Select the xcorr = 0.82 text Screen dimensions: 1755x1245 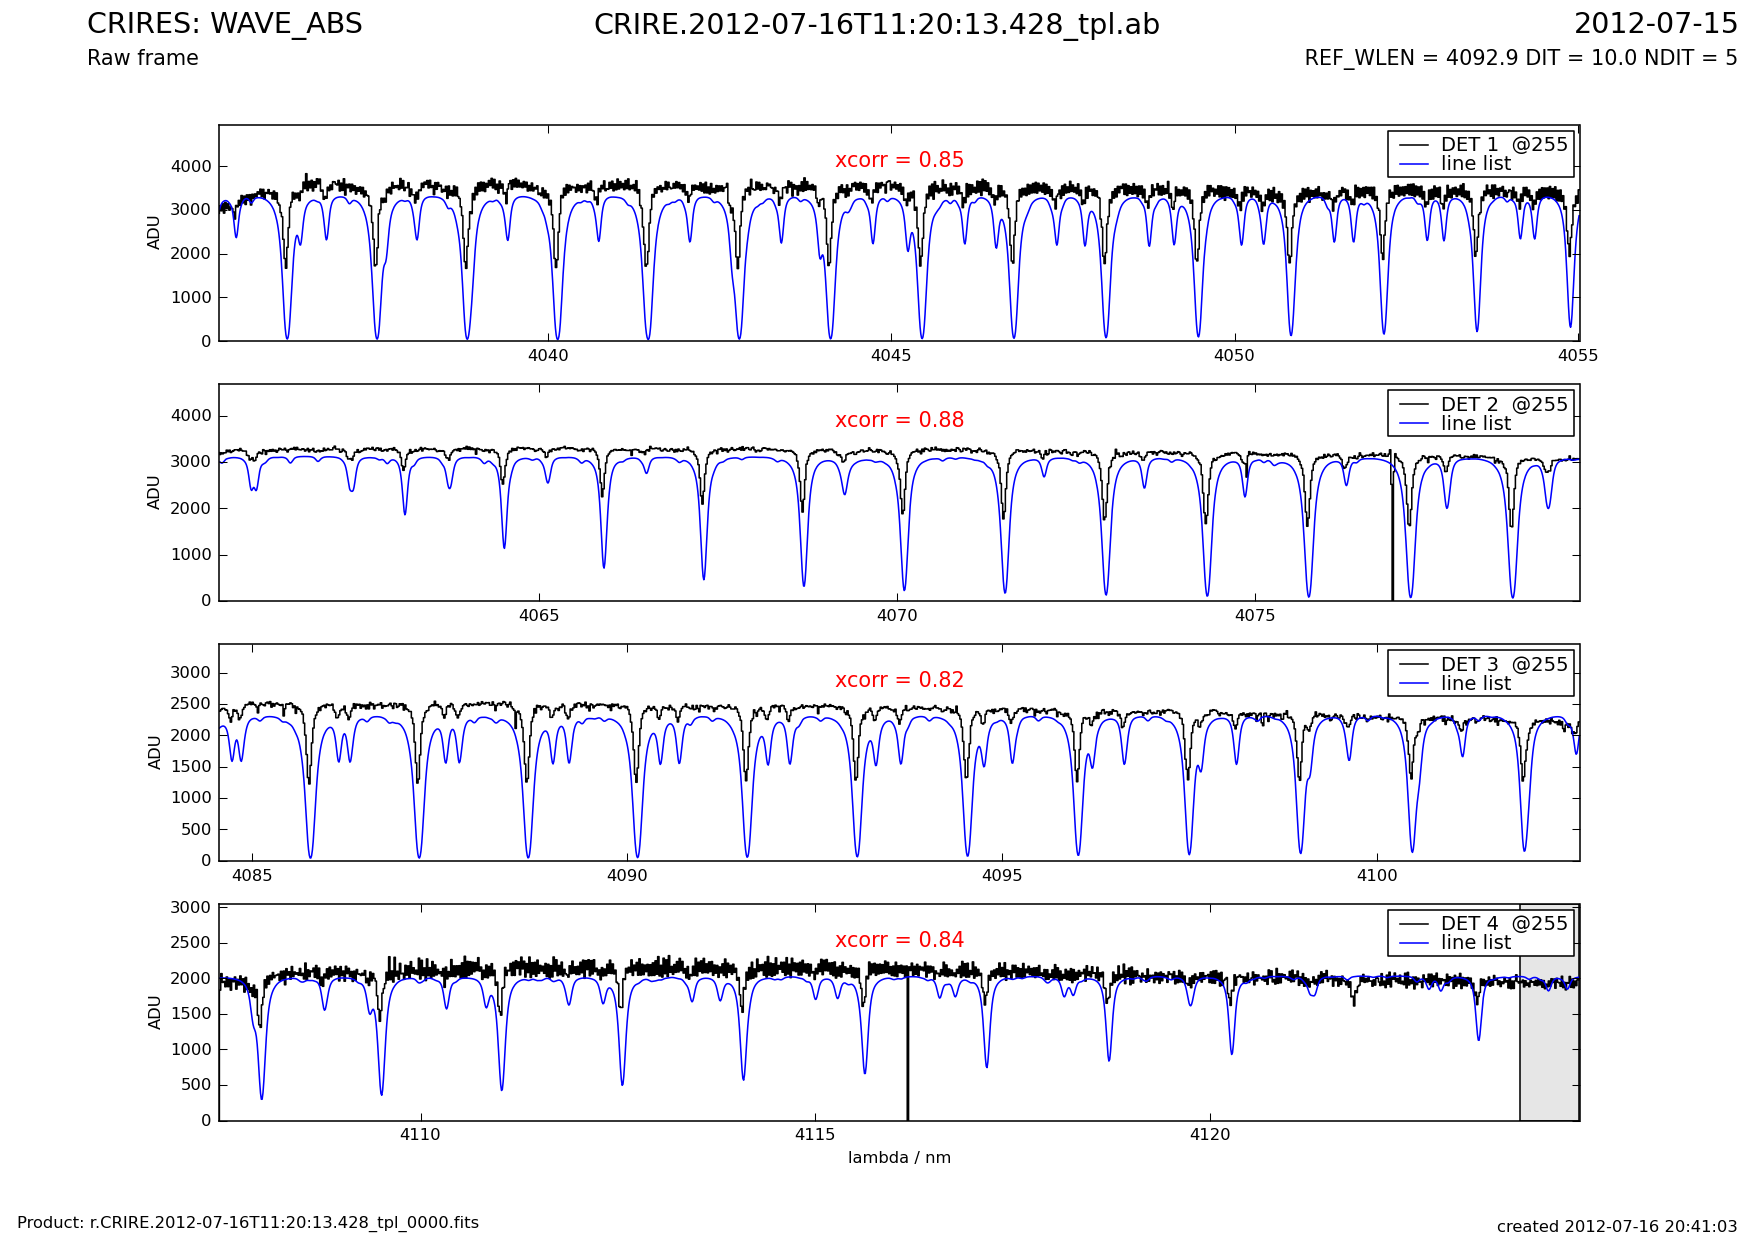click(899, 680)
